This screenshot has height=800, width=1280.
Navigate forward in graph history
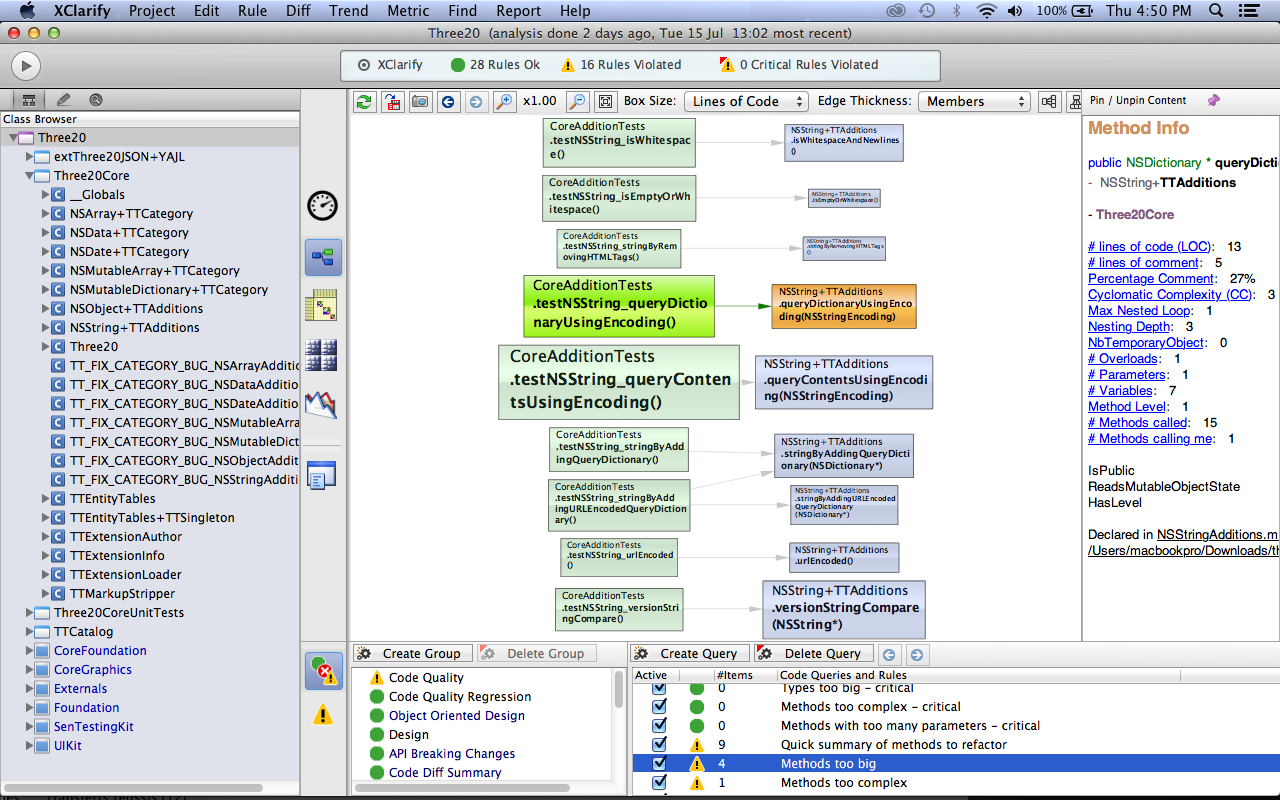click(x=476, y=102)
